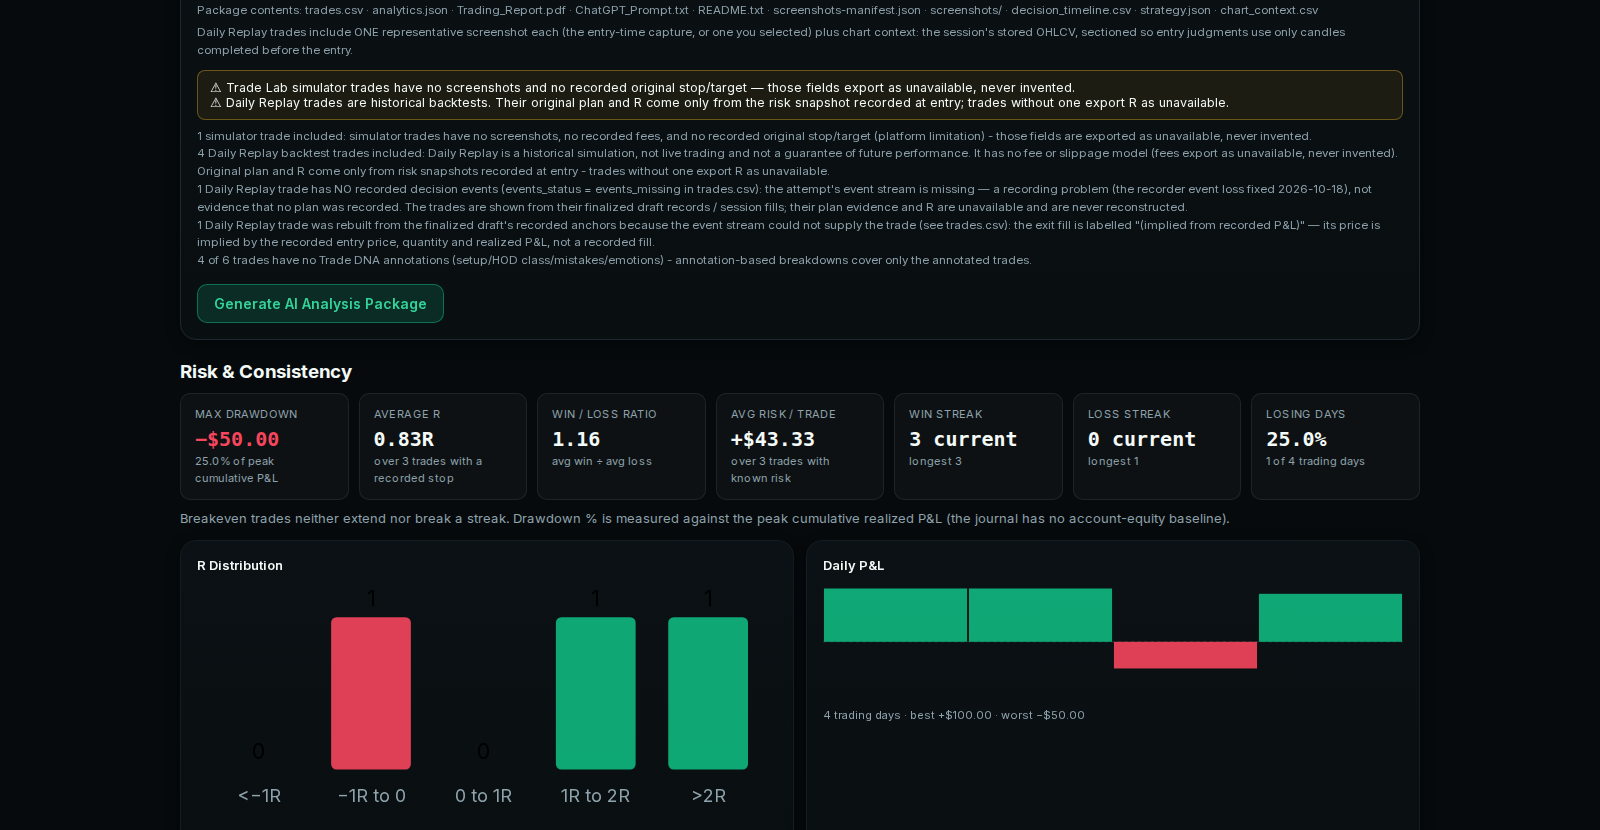
Task: Select the Win Streak value 3 current
Action: coord(963,439)
